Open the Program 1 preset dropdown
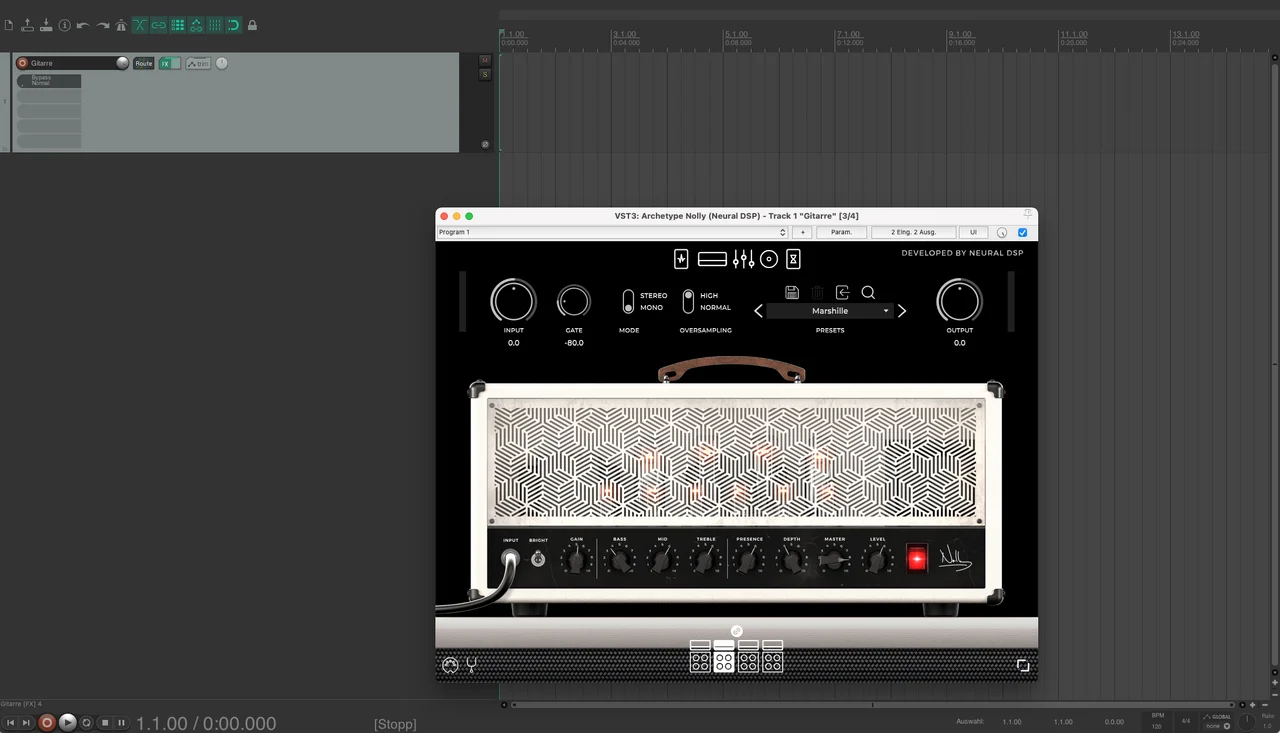The image size is (1280, 733). [612, 232]
